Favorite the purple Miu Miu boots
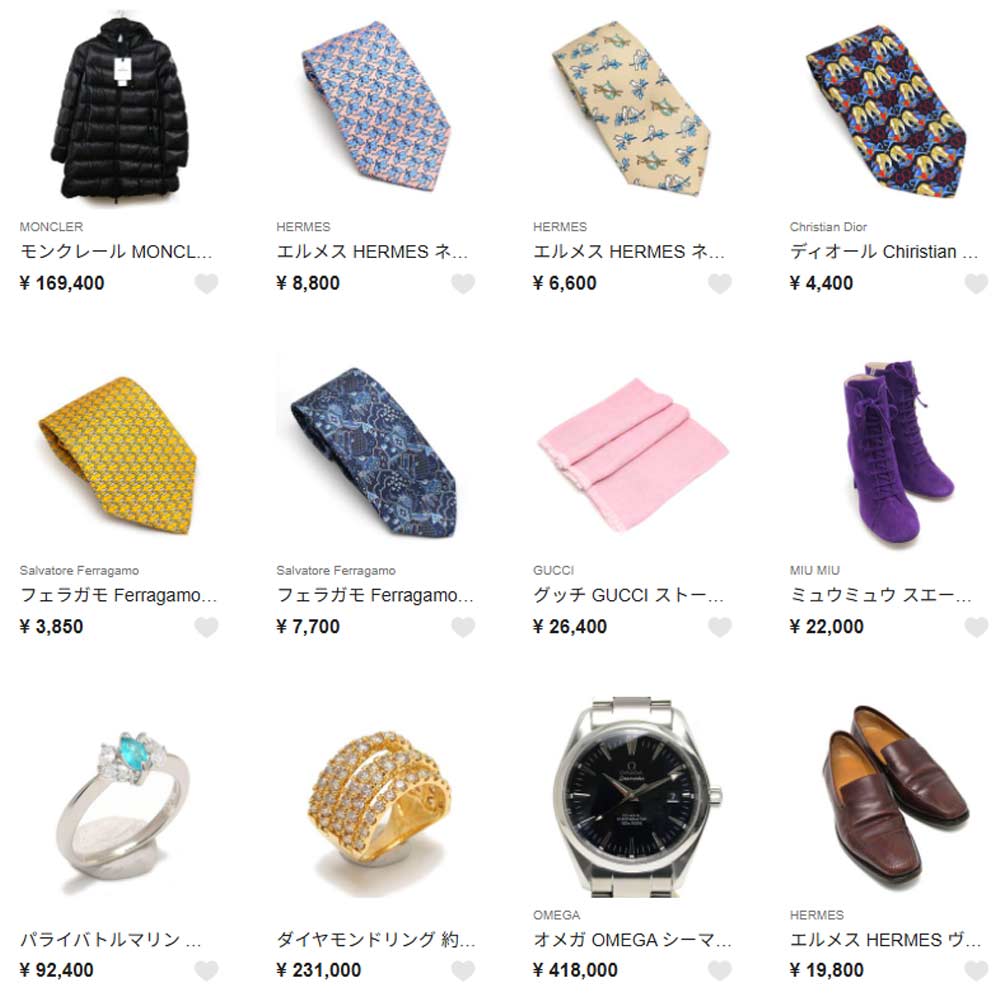 click(976, 627)
